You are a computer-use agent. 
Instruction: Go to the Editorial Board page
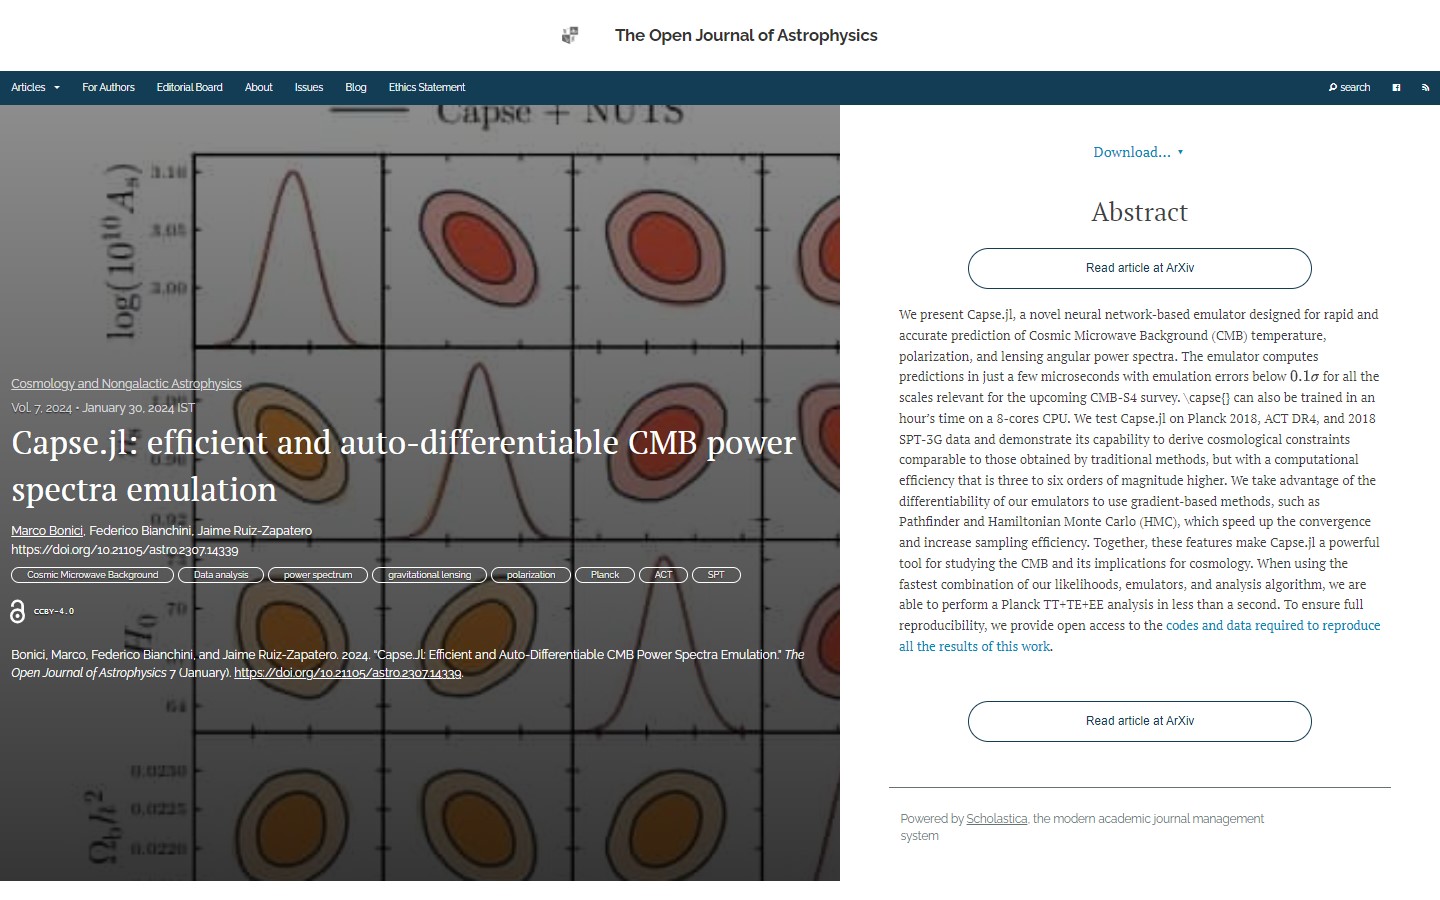coord(189,88)
